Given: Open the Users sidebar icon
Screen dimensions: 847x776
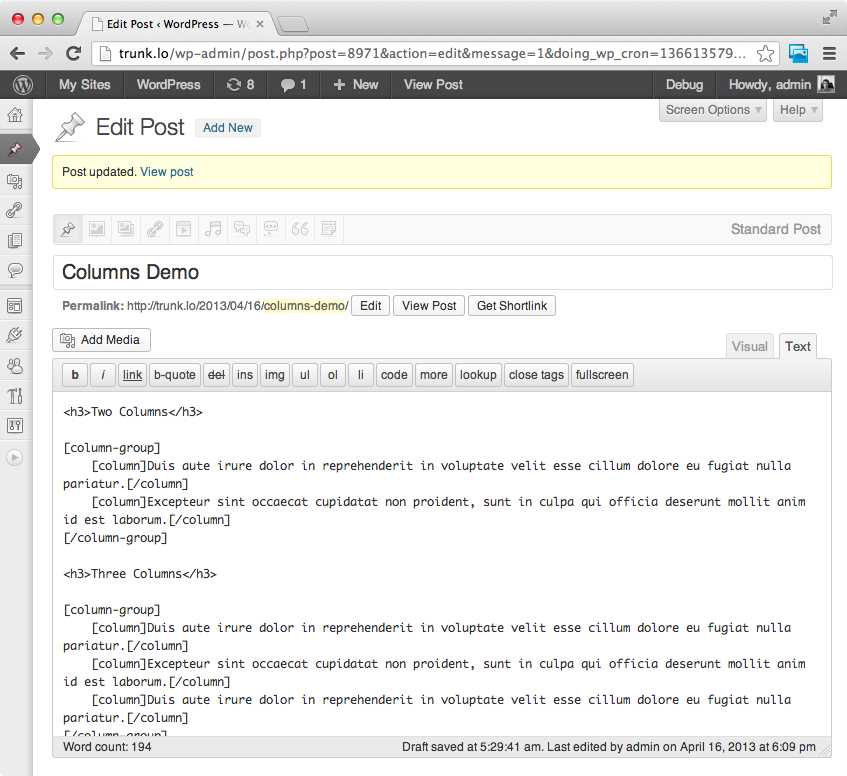Looking at the screenshot, I should [x=15, y=366].
